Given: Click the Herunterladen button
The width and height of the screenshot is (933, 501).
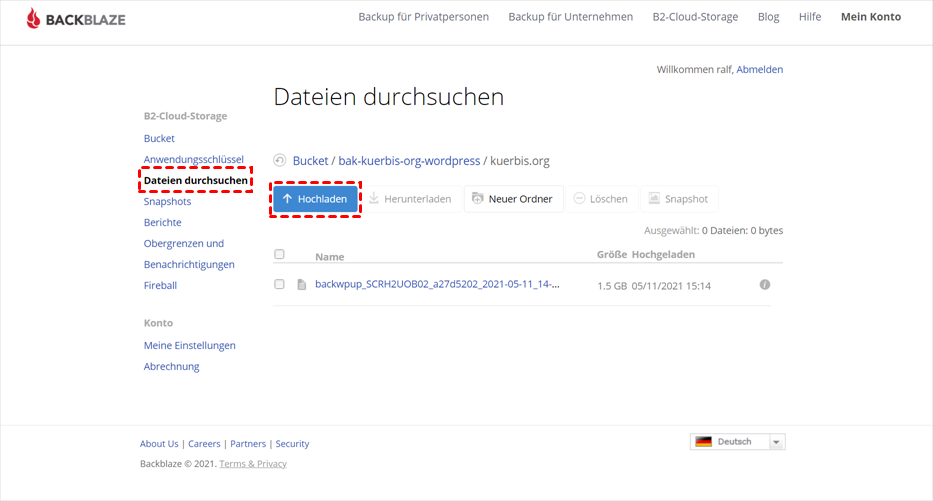Looking at the screenshot, I should coord(410,199).
